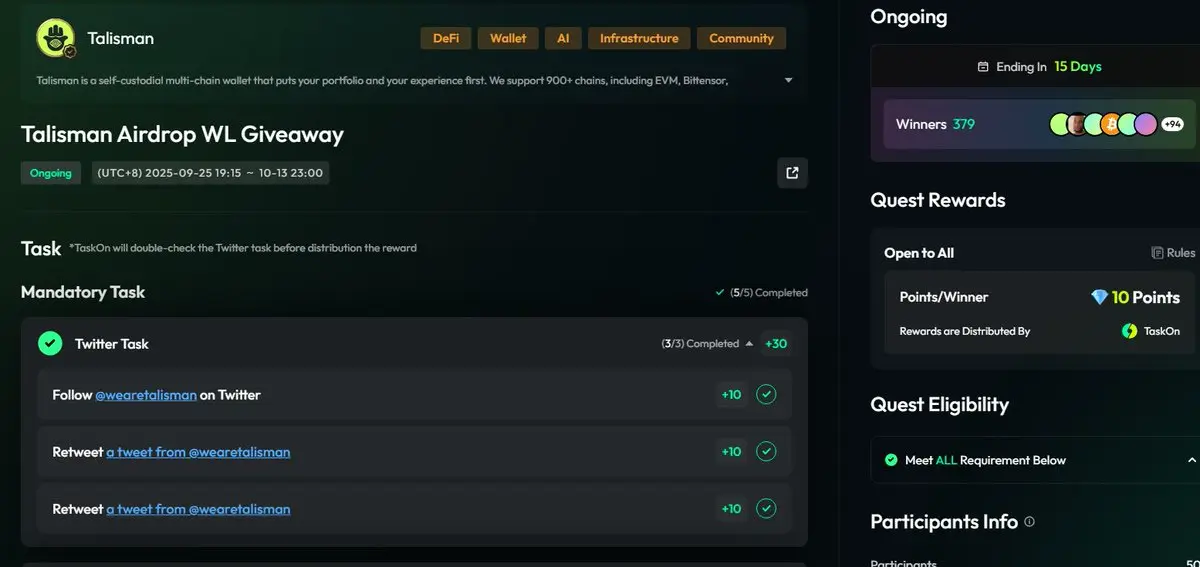
Task: Click the Ongoing status badge
Action: (x=51, y=173)
